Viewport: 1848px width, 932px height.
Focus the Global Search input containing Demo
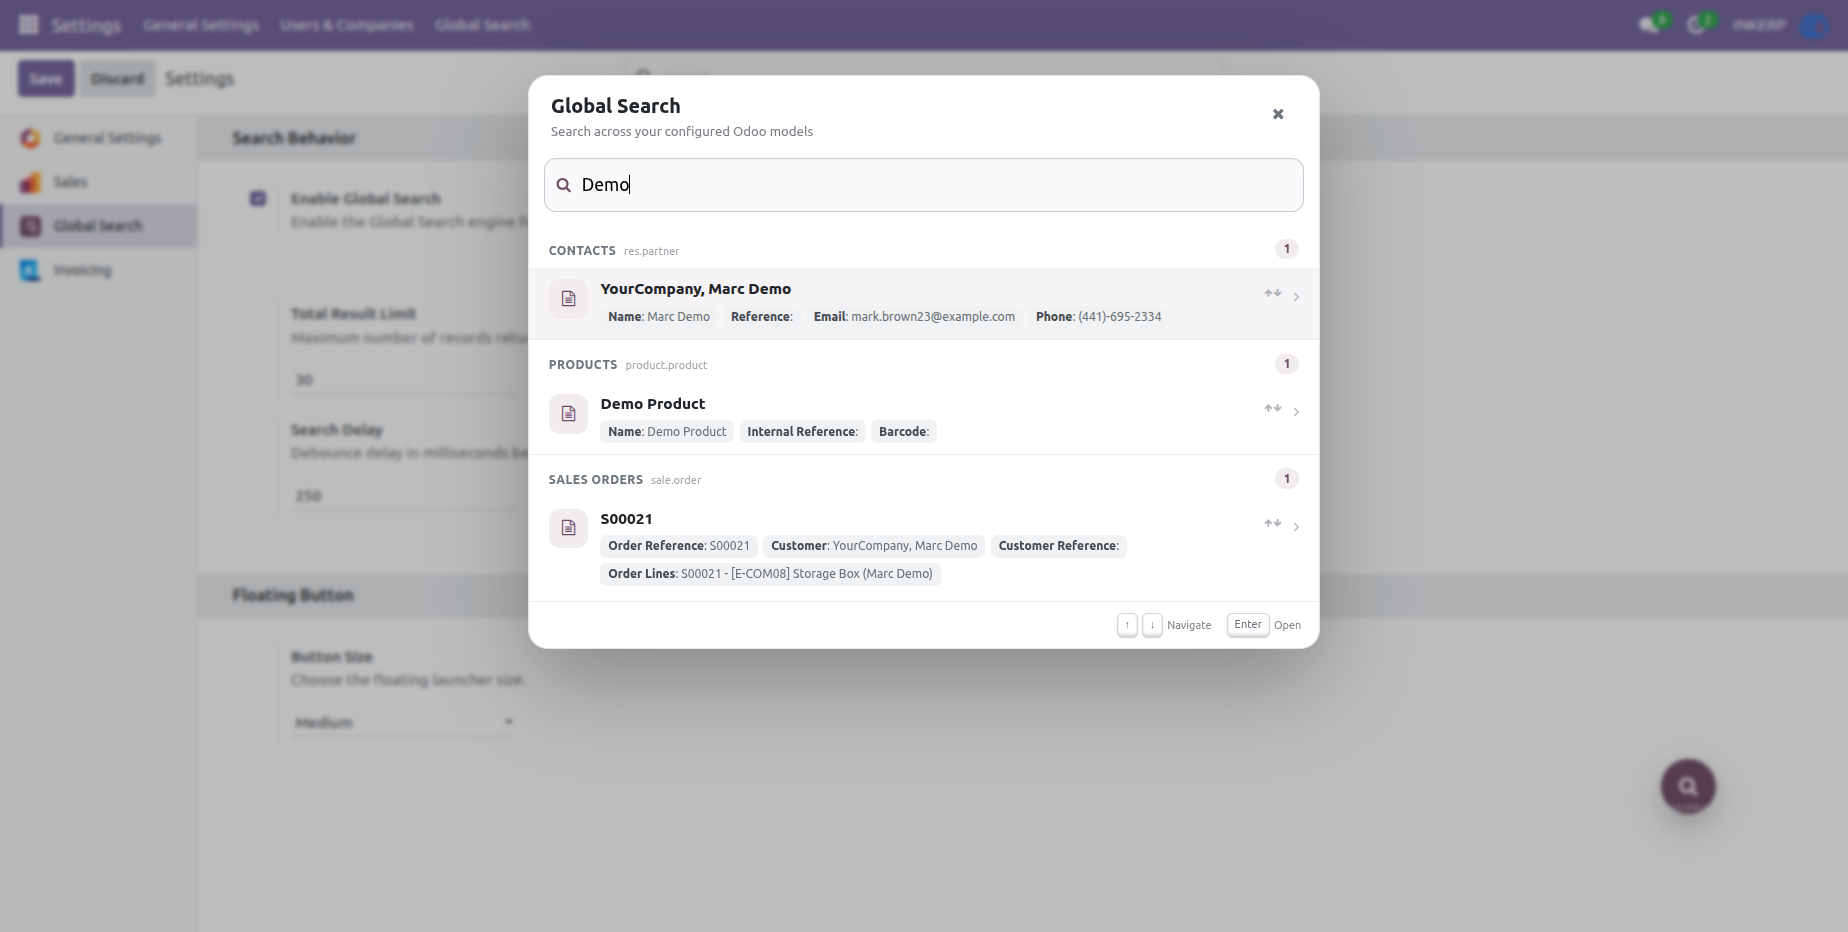pos(924,185)
